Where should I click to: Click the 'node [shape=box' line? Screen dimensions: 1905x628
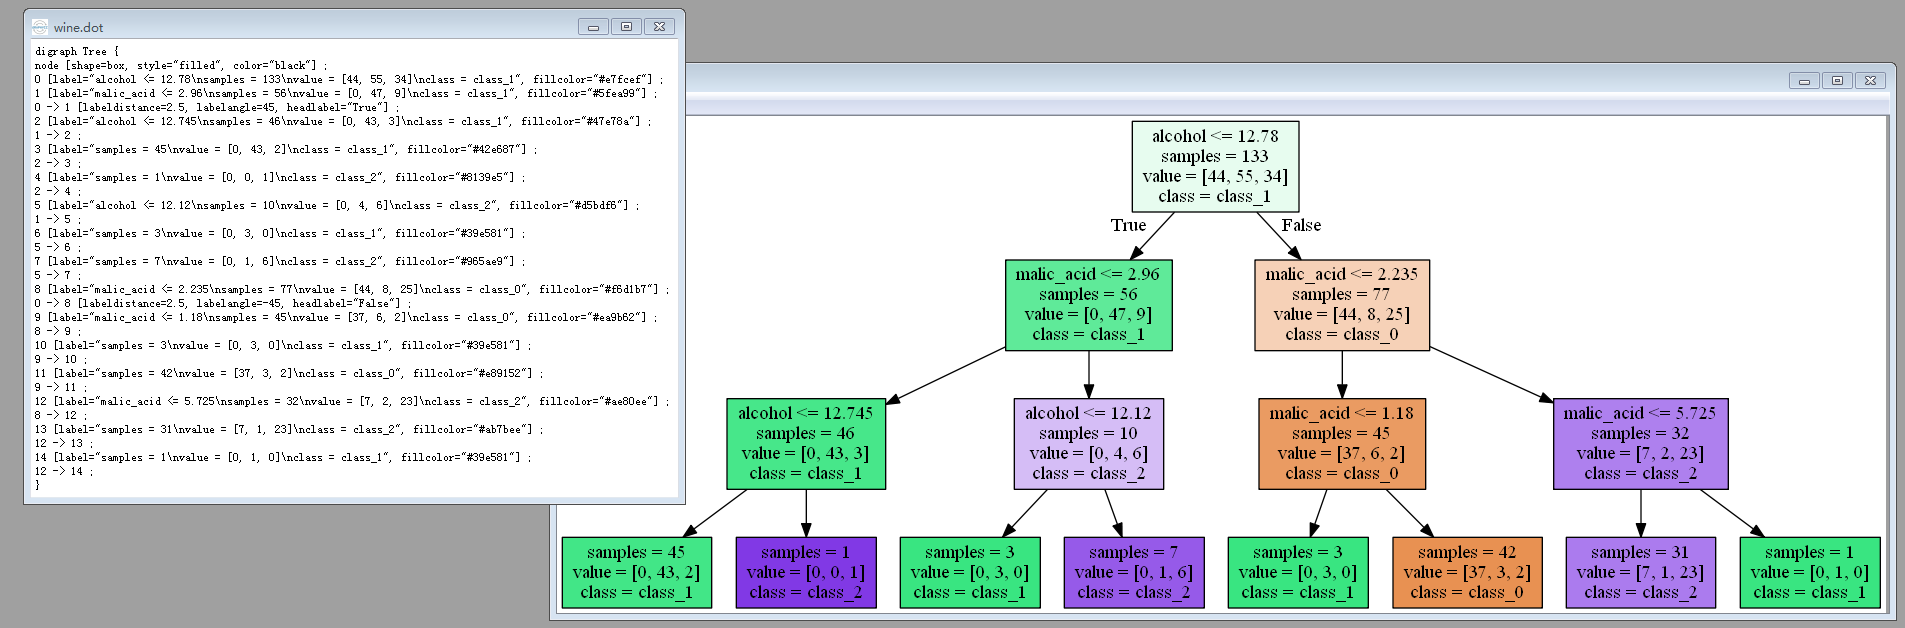pos(181,65)
